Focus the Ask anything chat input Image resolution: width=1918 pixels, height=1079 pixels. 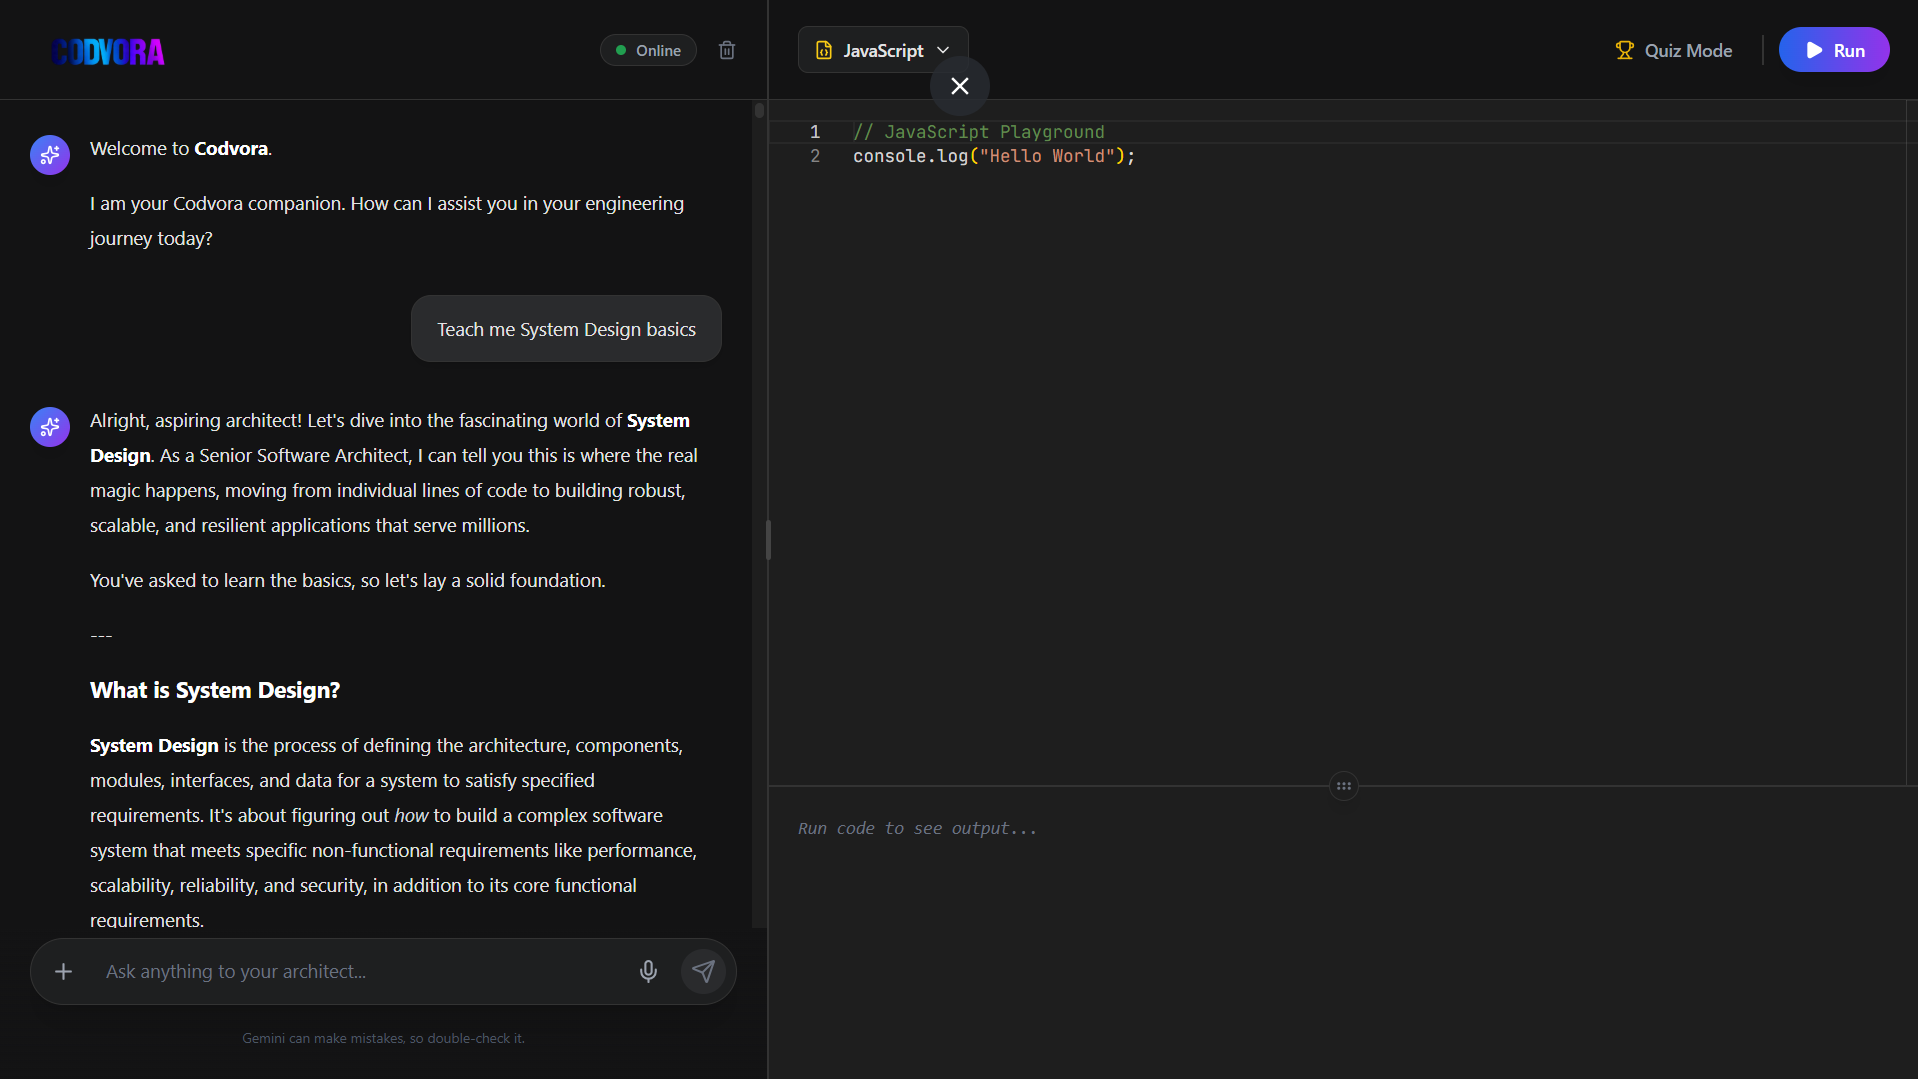click(360, 971)
